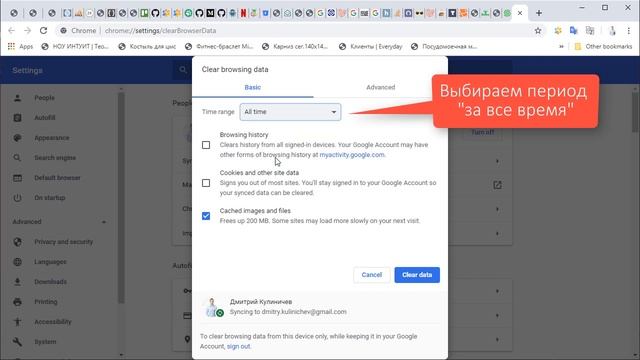Open the Фитнес-браслет bookmark
The height and width of the screenshot is (360, 640).
point(219,47)
